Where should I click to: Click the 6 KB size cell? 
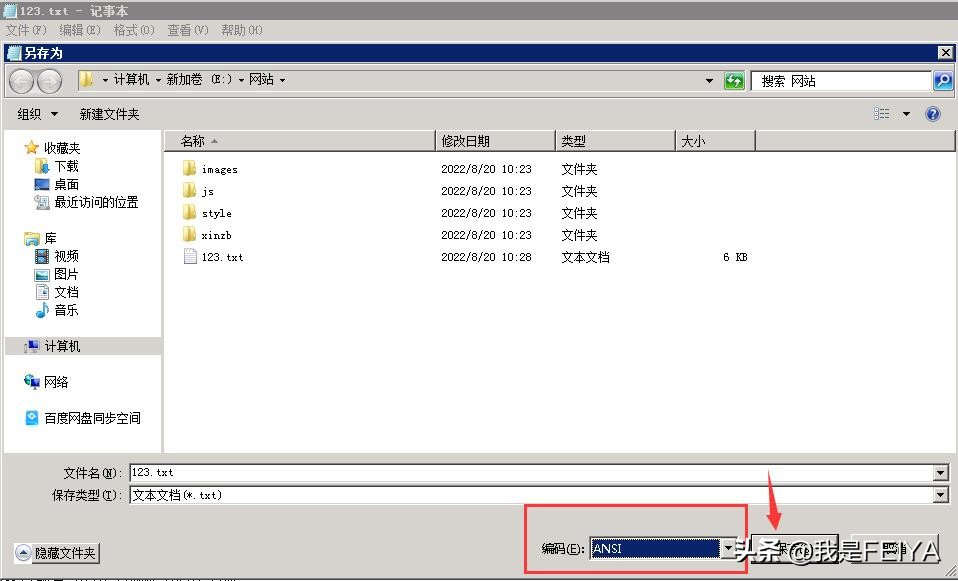tap(735, 257)
